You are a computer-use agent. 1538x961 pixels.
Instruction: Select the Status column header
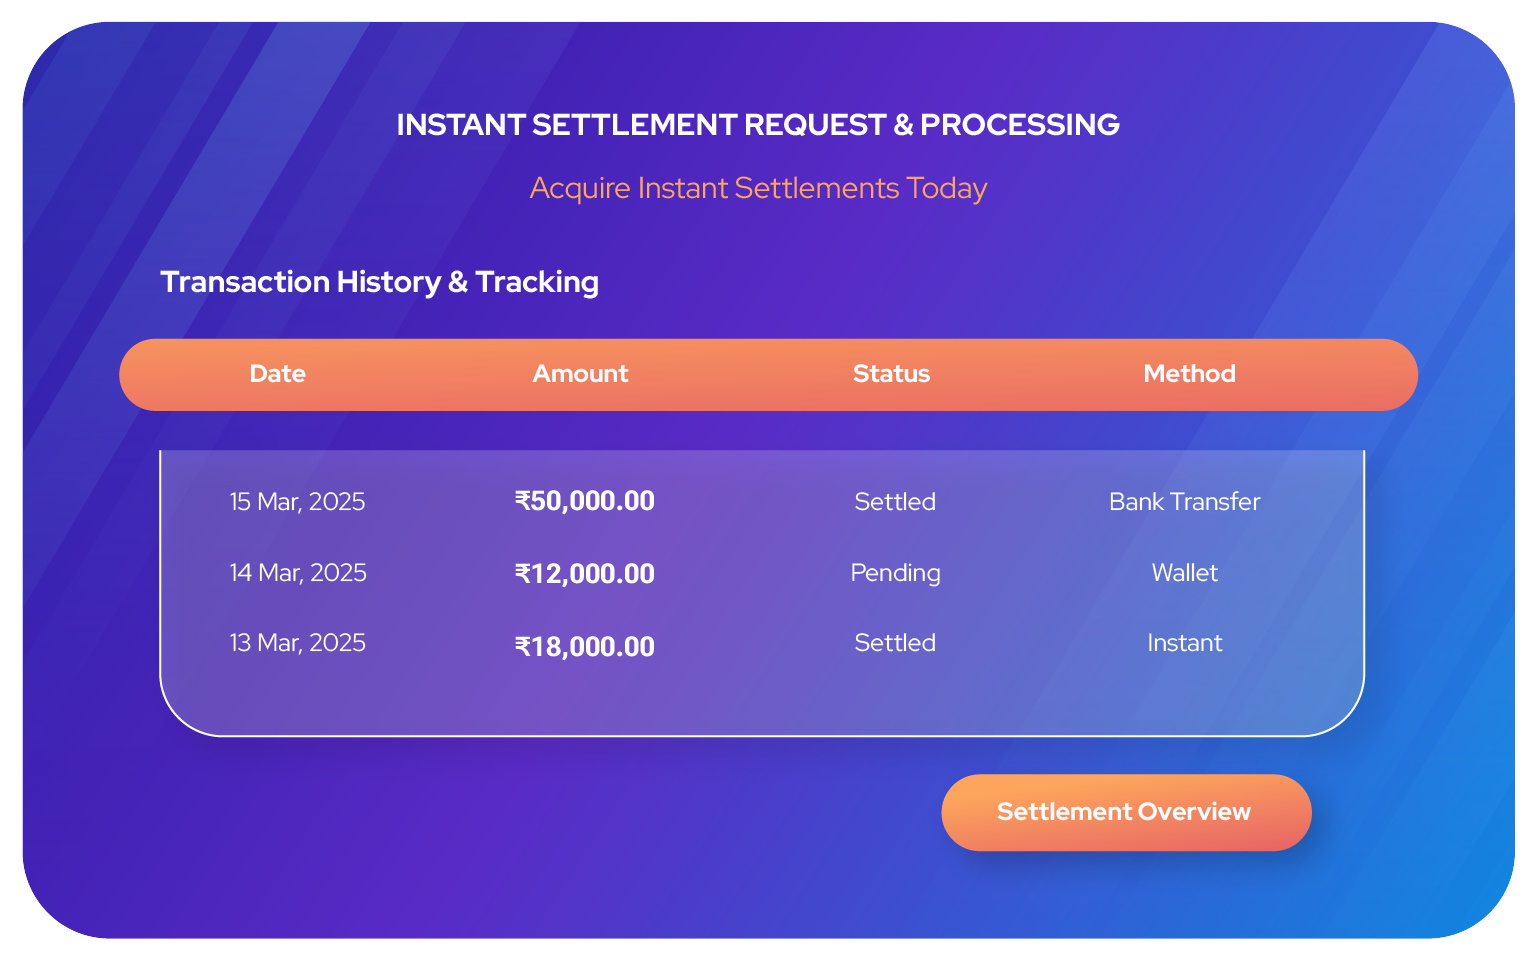(891, 374)
